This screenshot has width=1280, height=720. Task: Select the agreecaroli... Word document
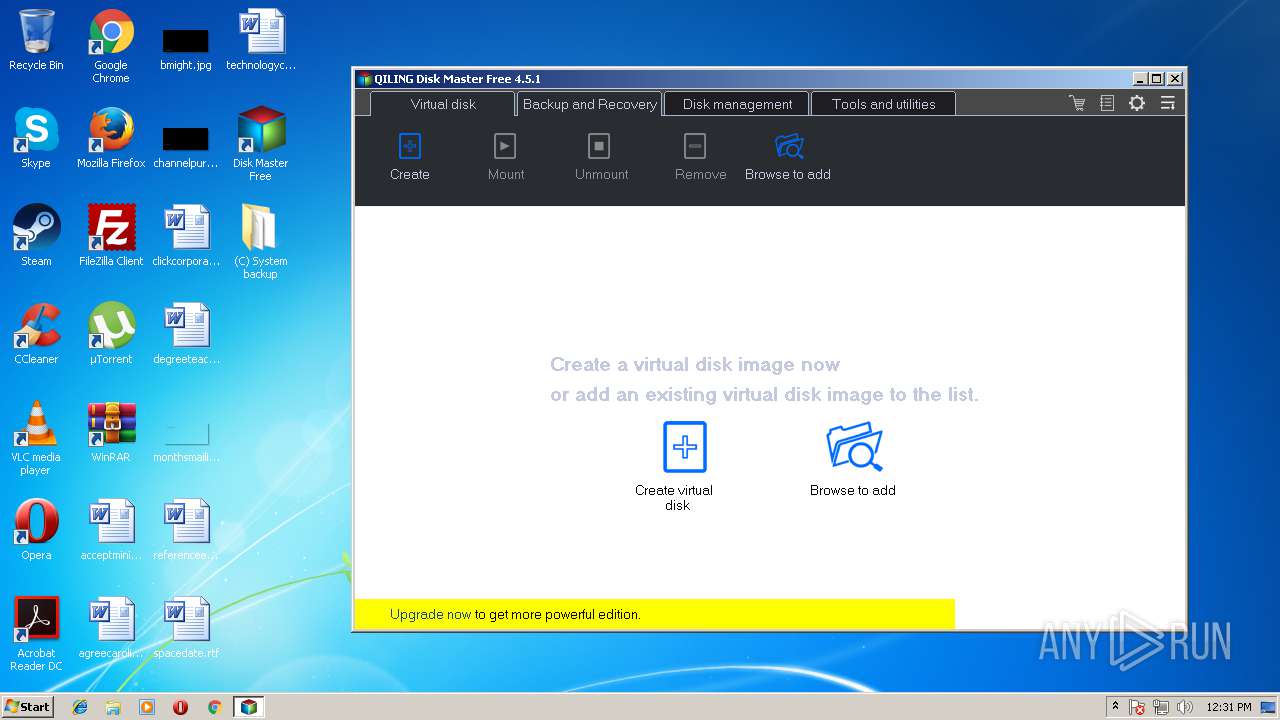pyautogui.click(x=111, y=629)
